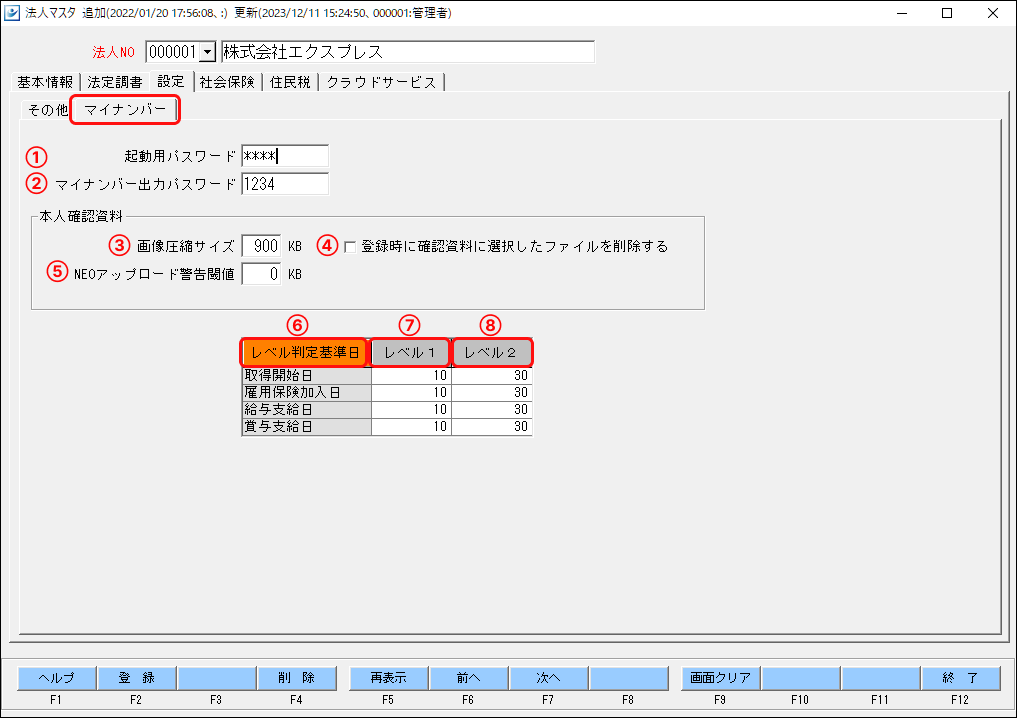Image resolution: width=1017 pixels, height=718 pixels.
Task: Click the レベル1 cell for 雇用保険加入日
Action: pyautogui.click(x=411, y=392)
